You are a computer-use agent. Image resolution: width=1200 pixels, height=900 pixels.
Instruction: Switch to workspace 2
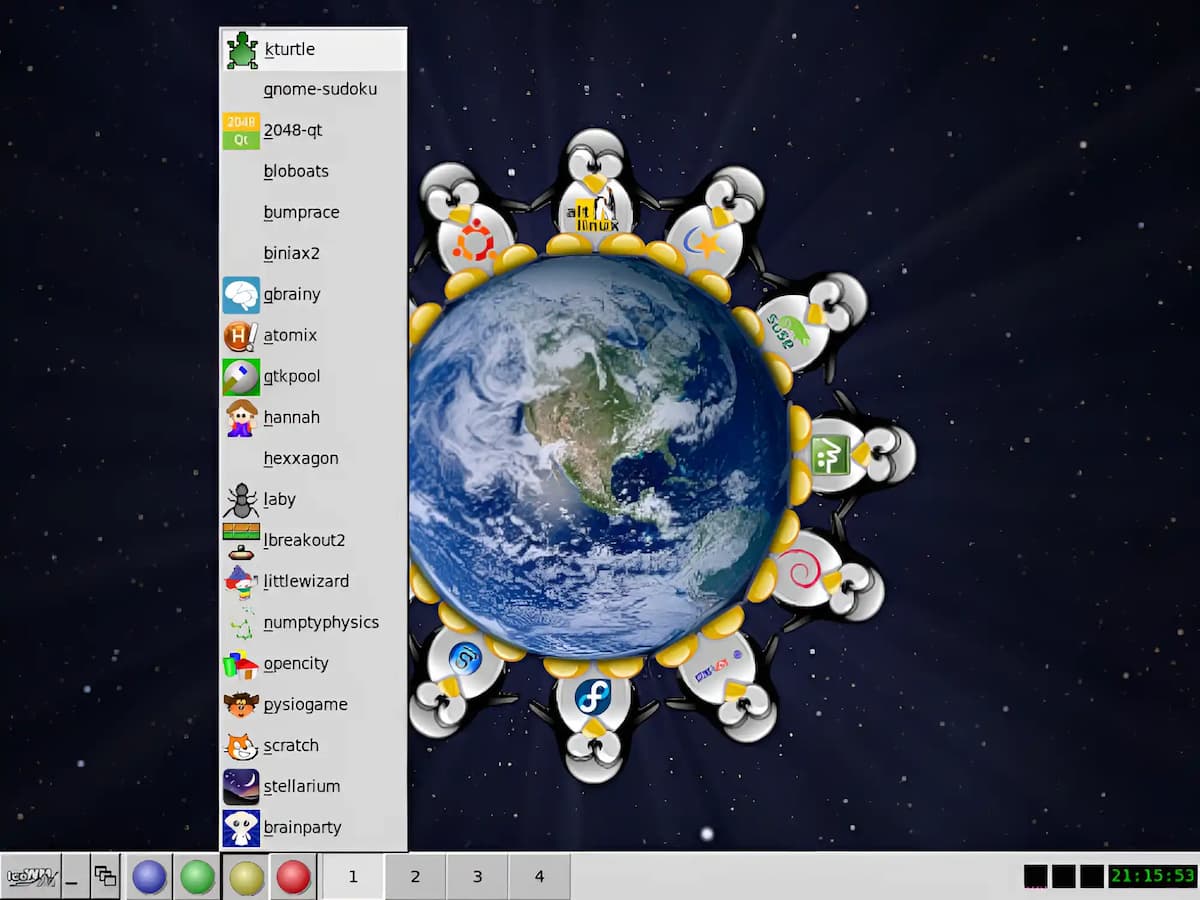coord(415,877)
